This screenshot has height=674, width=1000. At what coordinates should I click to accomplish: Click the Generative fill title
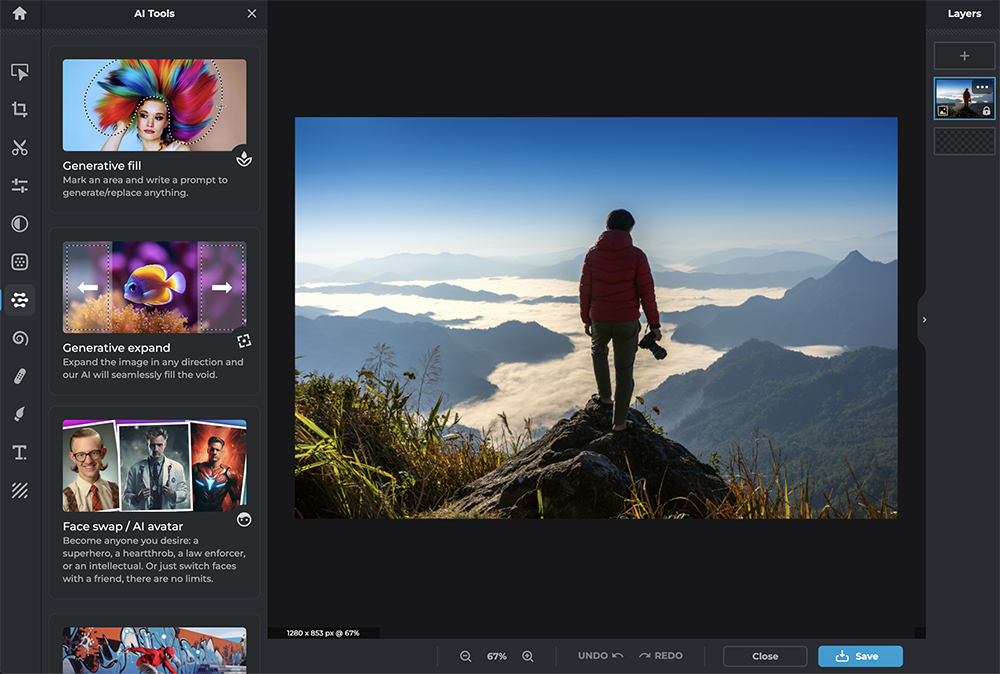click(102, 166)
